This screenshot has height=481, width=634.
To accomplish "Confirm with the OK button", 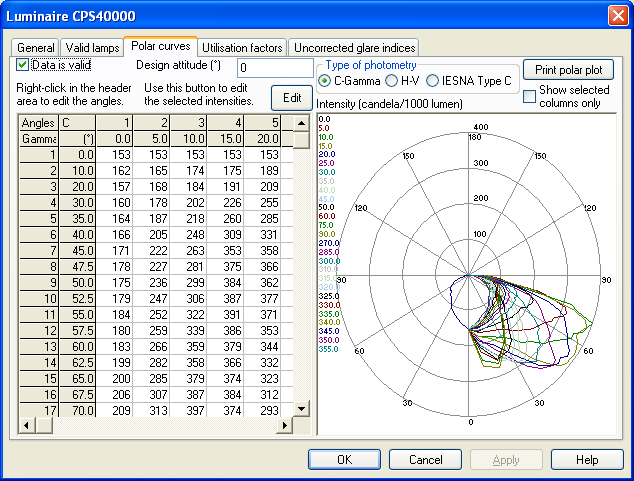I will (344, 460).
